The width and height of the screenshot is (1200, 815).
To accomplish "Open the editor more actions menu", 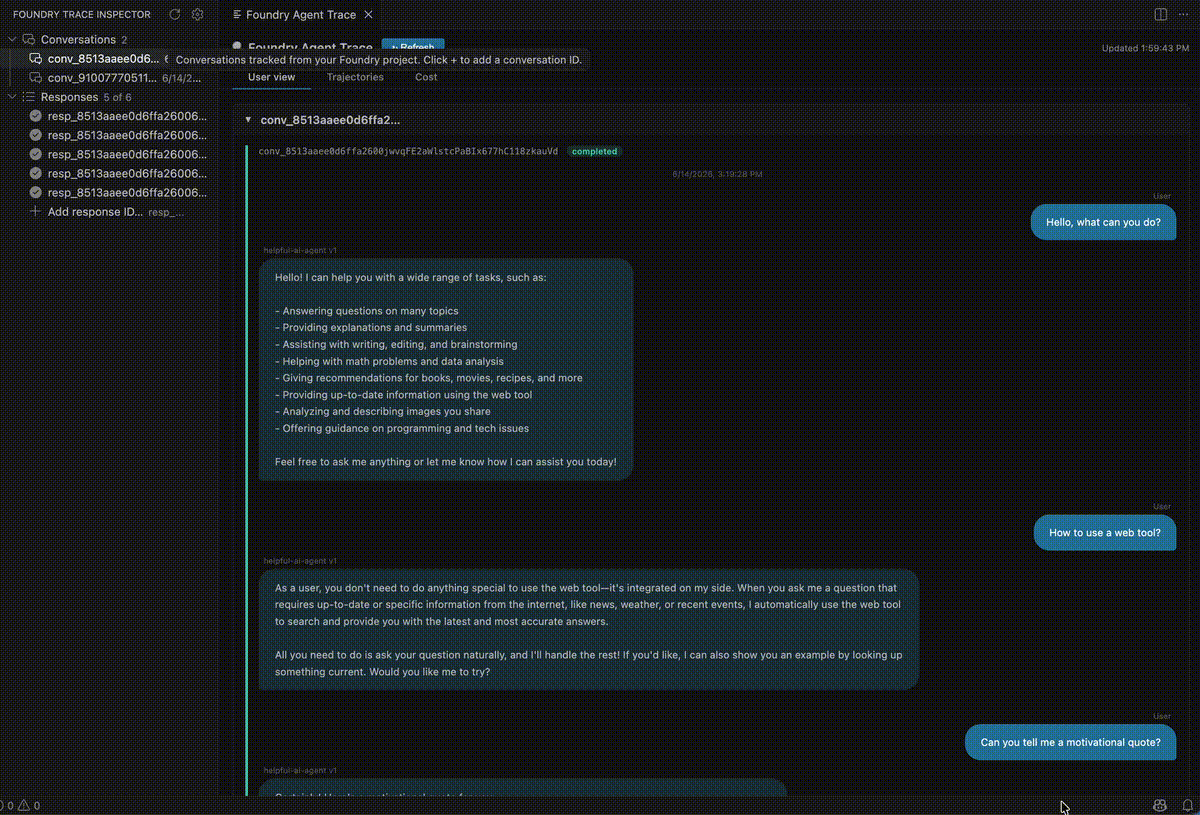I will [x=1184, y=15].
